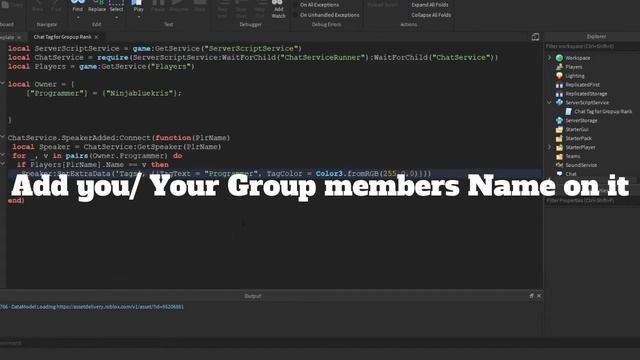The width and height of the screenshot is (640, 360).
Task: Select Players in Explorer
Action: pos(574,67)
